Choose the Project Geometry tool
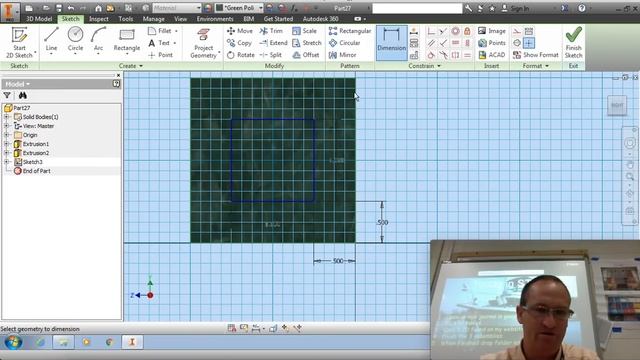 point(203,43)
